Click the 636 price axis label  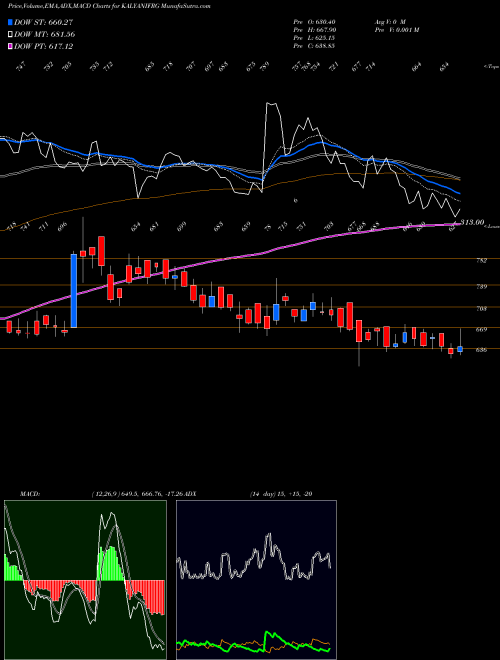[x=481, y=350]
